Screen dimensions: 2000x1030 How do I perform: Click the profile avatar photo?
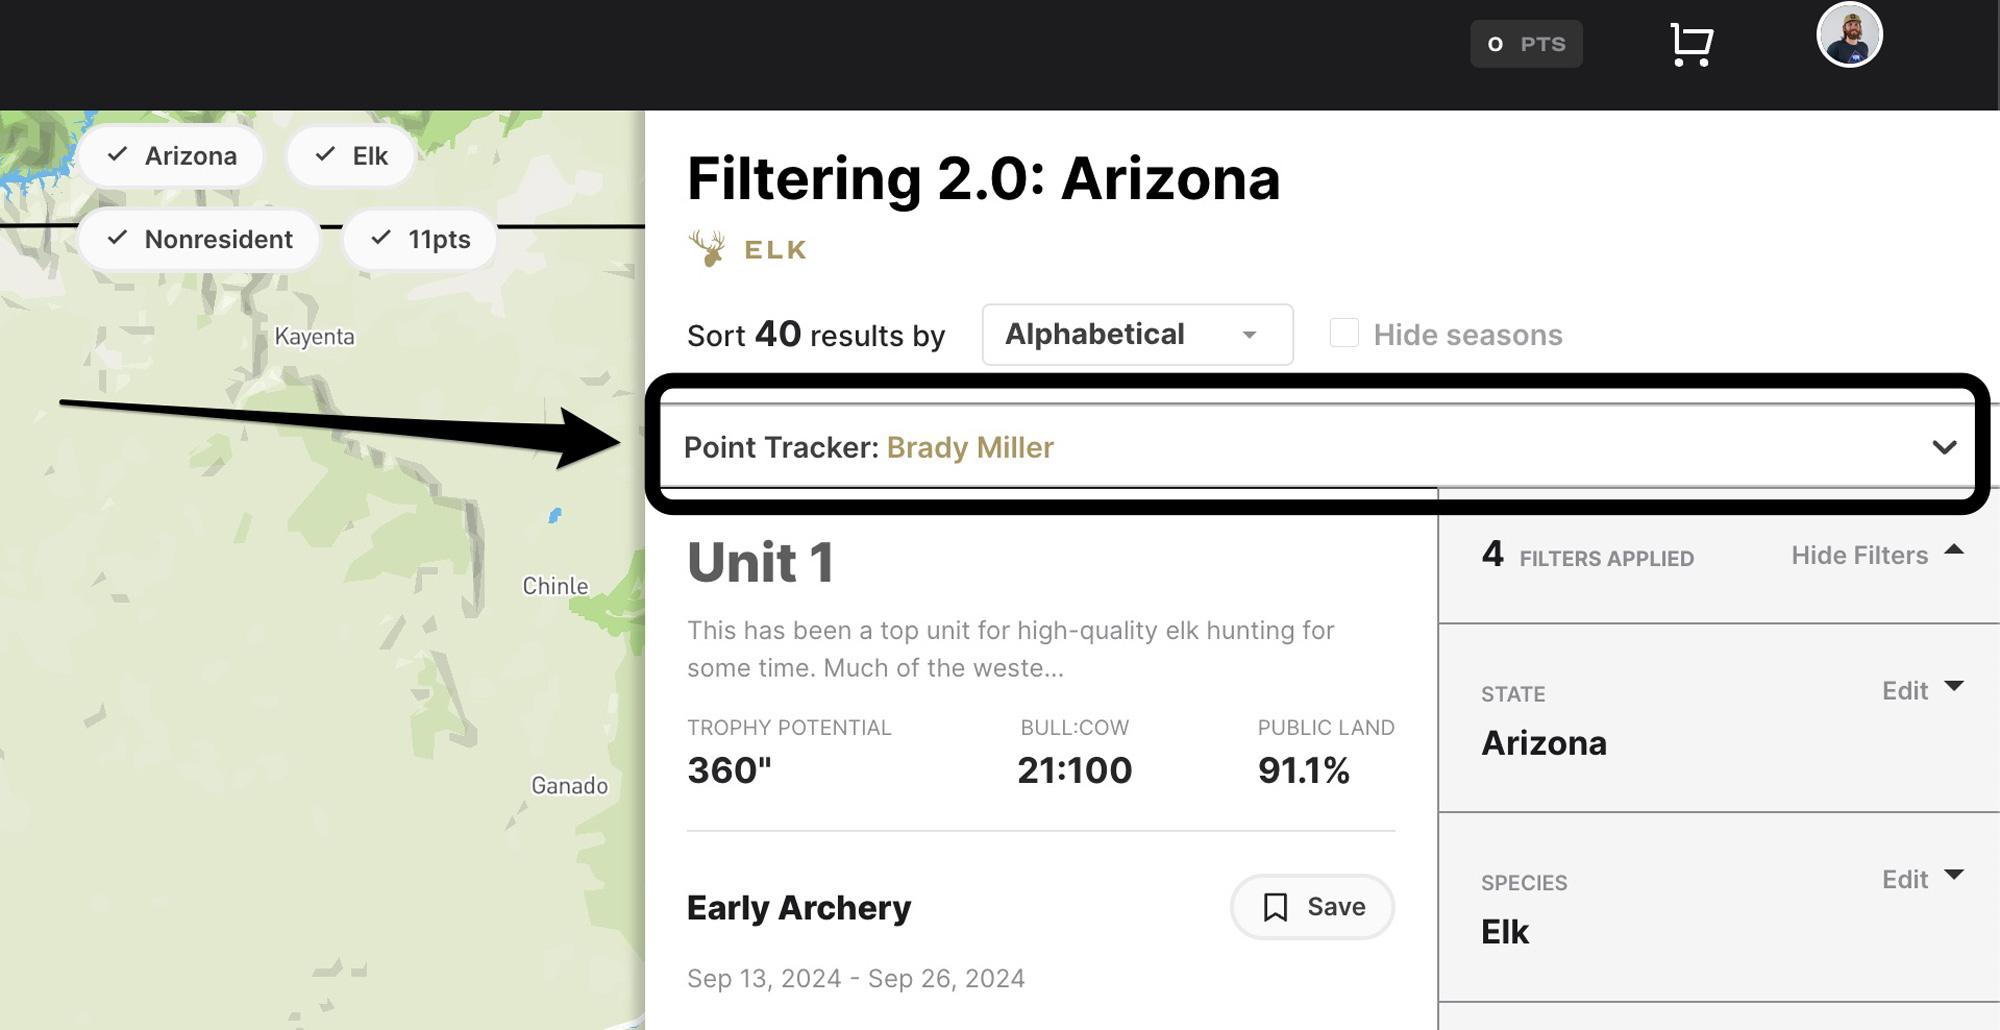[1851, 34]
